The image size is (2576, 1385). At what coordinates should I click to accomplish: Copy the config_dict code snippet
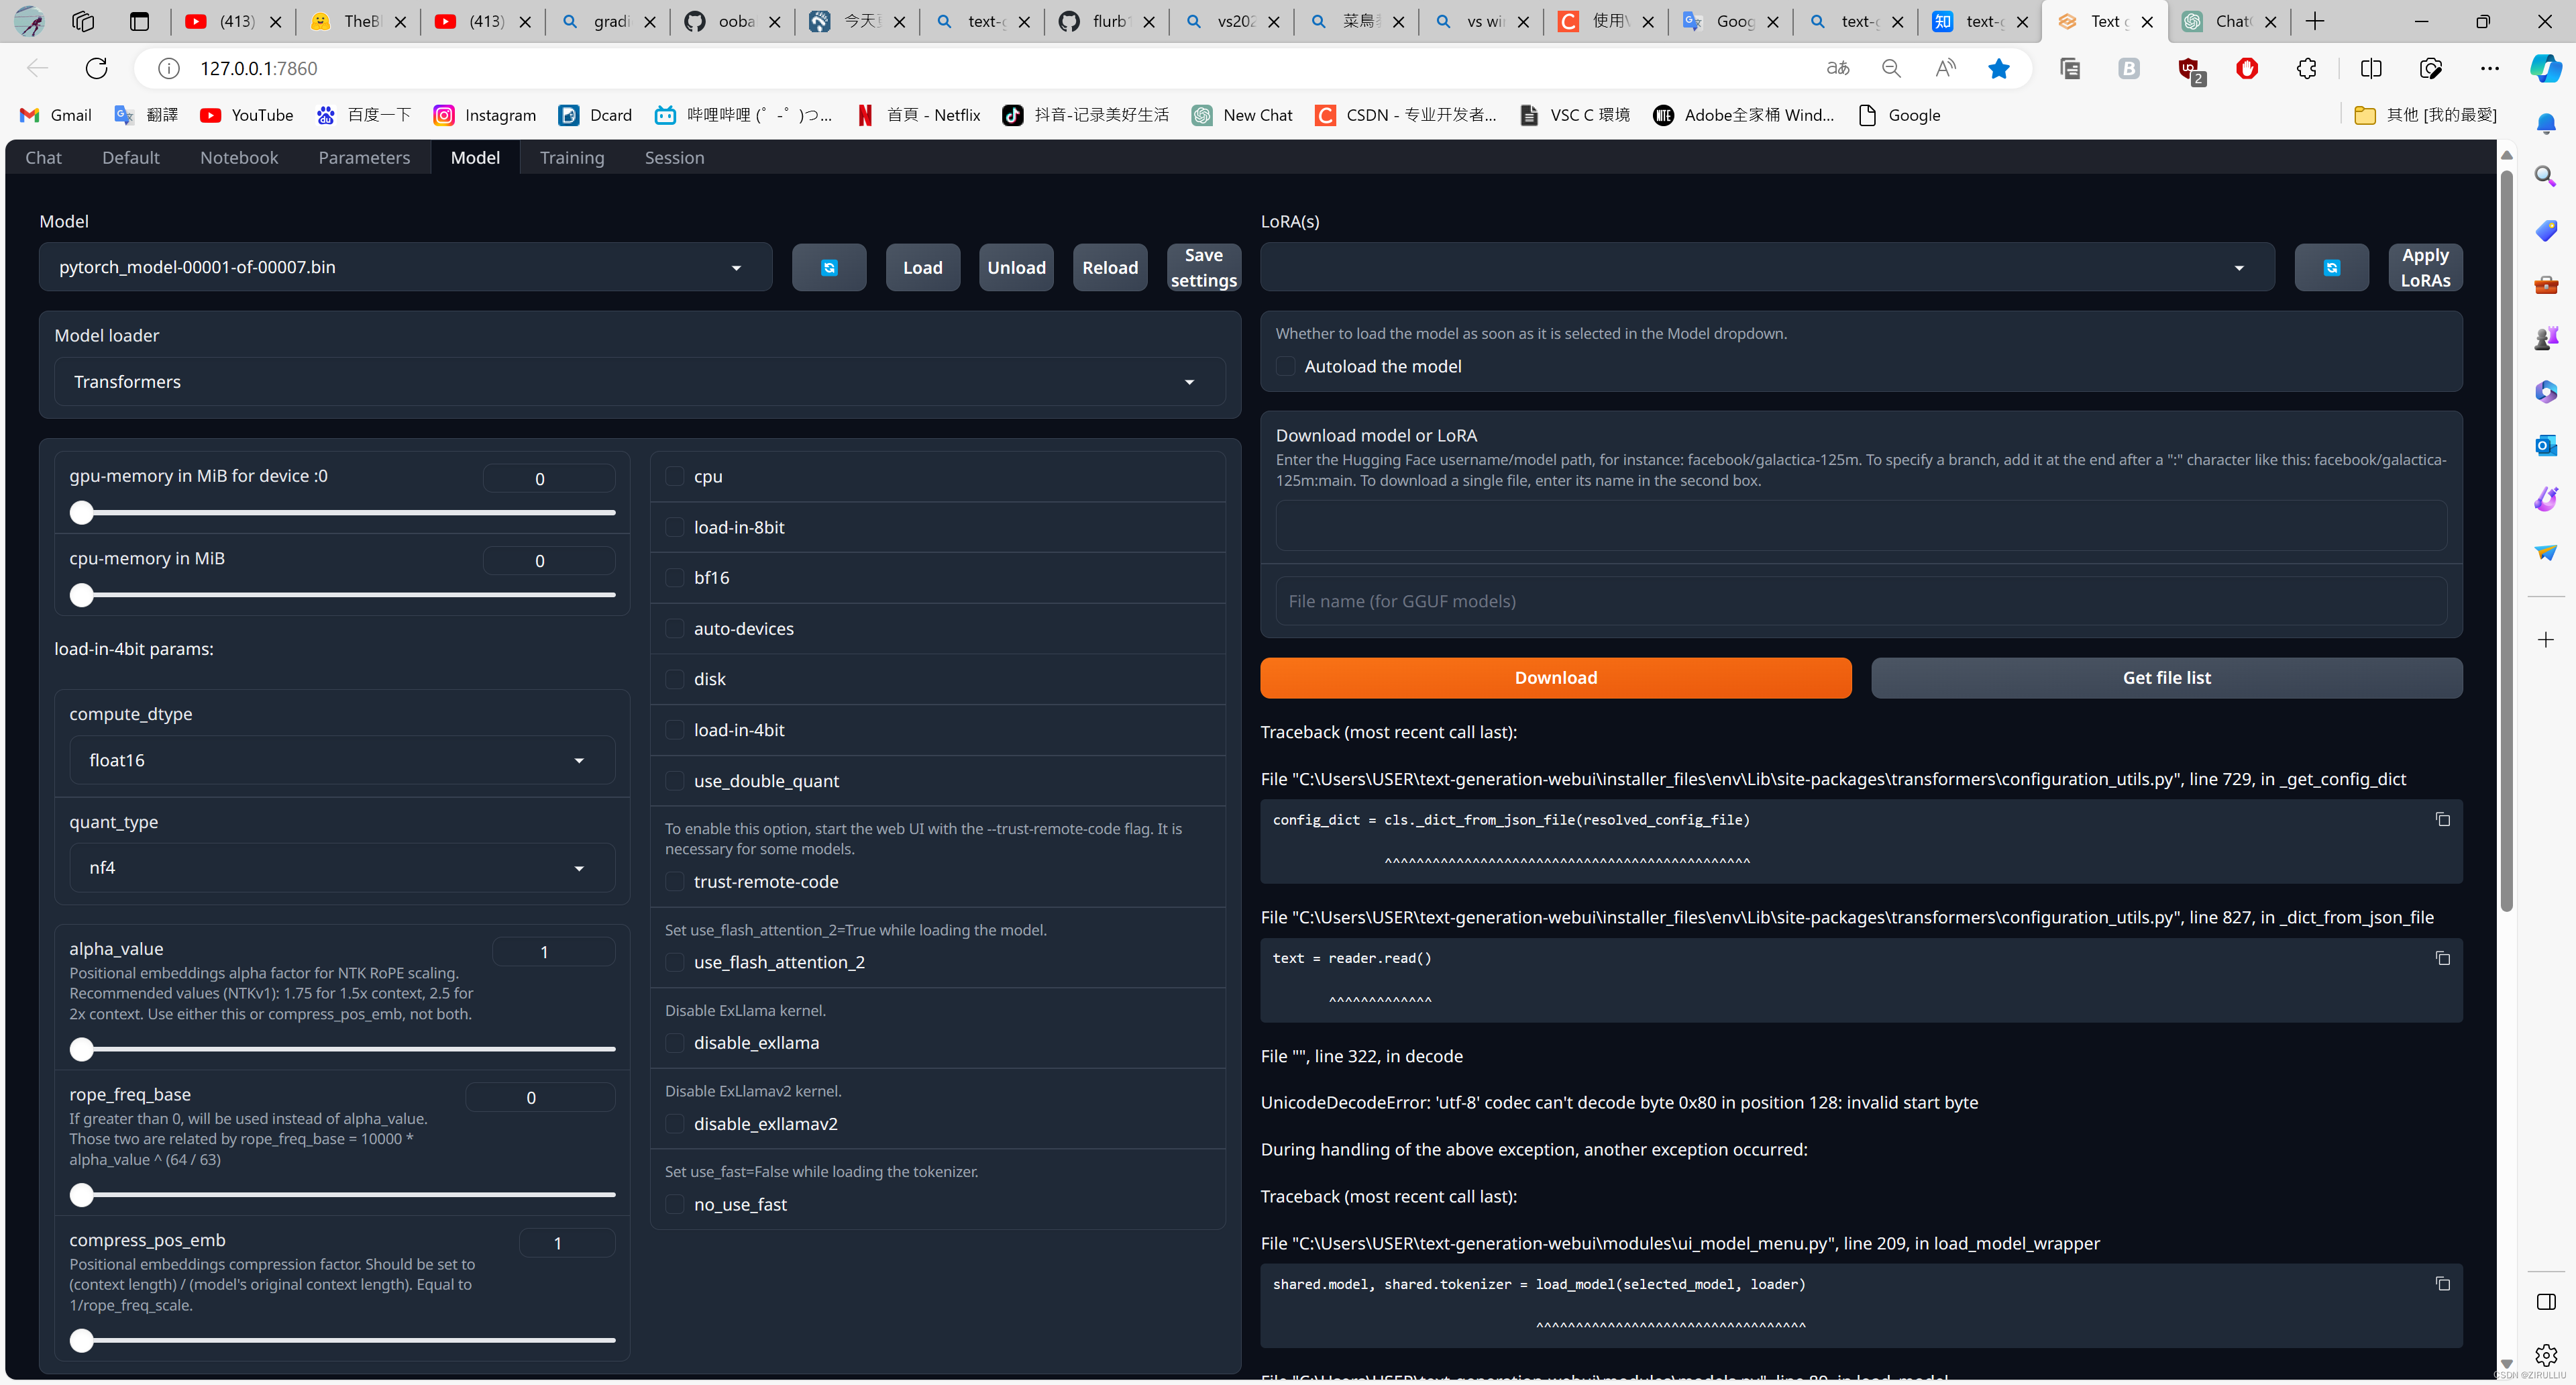coord(2442,820)
